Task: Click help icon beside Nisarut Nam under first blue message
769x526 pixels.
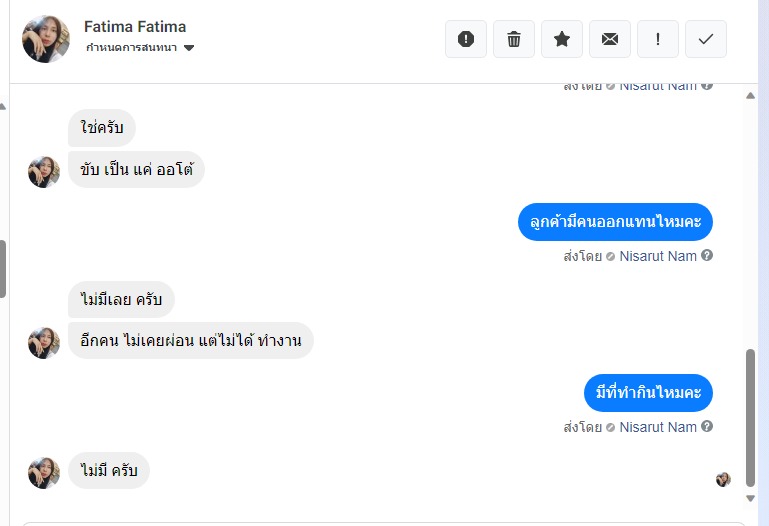Action: coord(707,256)
